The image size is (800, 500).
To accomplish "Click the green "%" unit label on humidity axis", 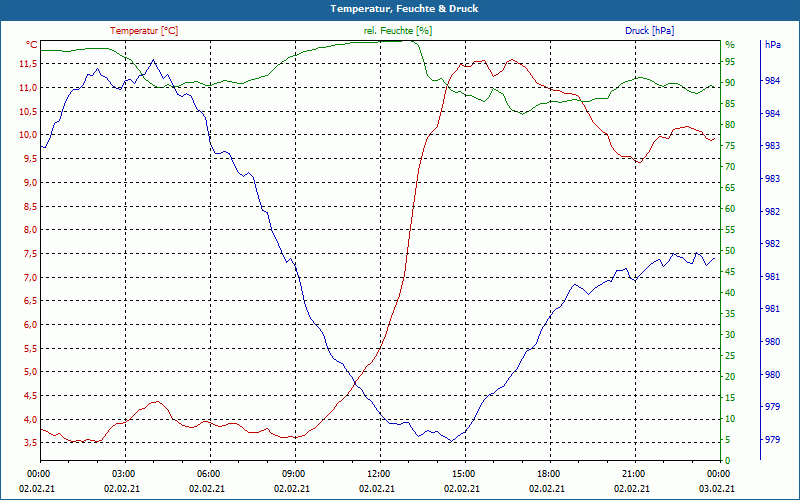I will click(x=730, y=45).
